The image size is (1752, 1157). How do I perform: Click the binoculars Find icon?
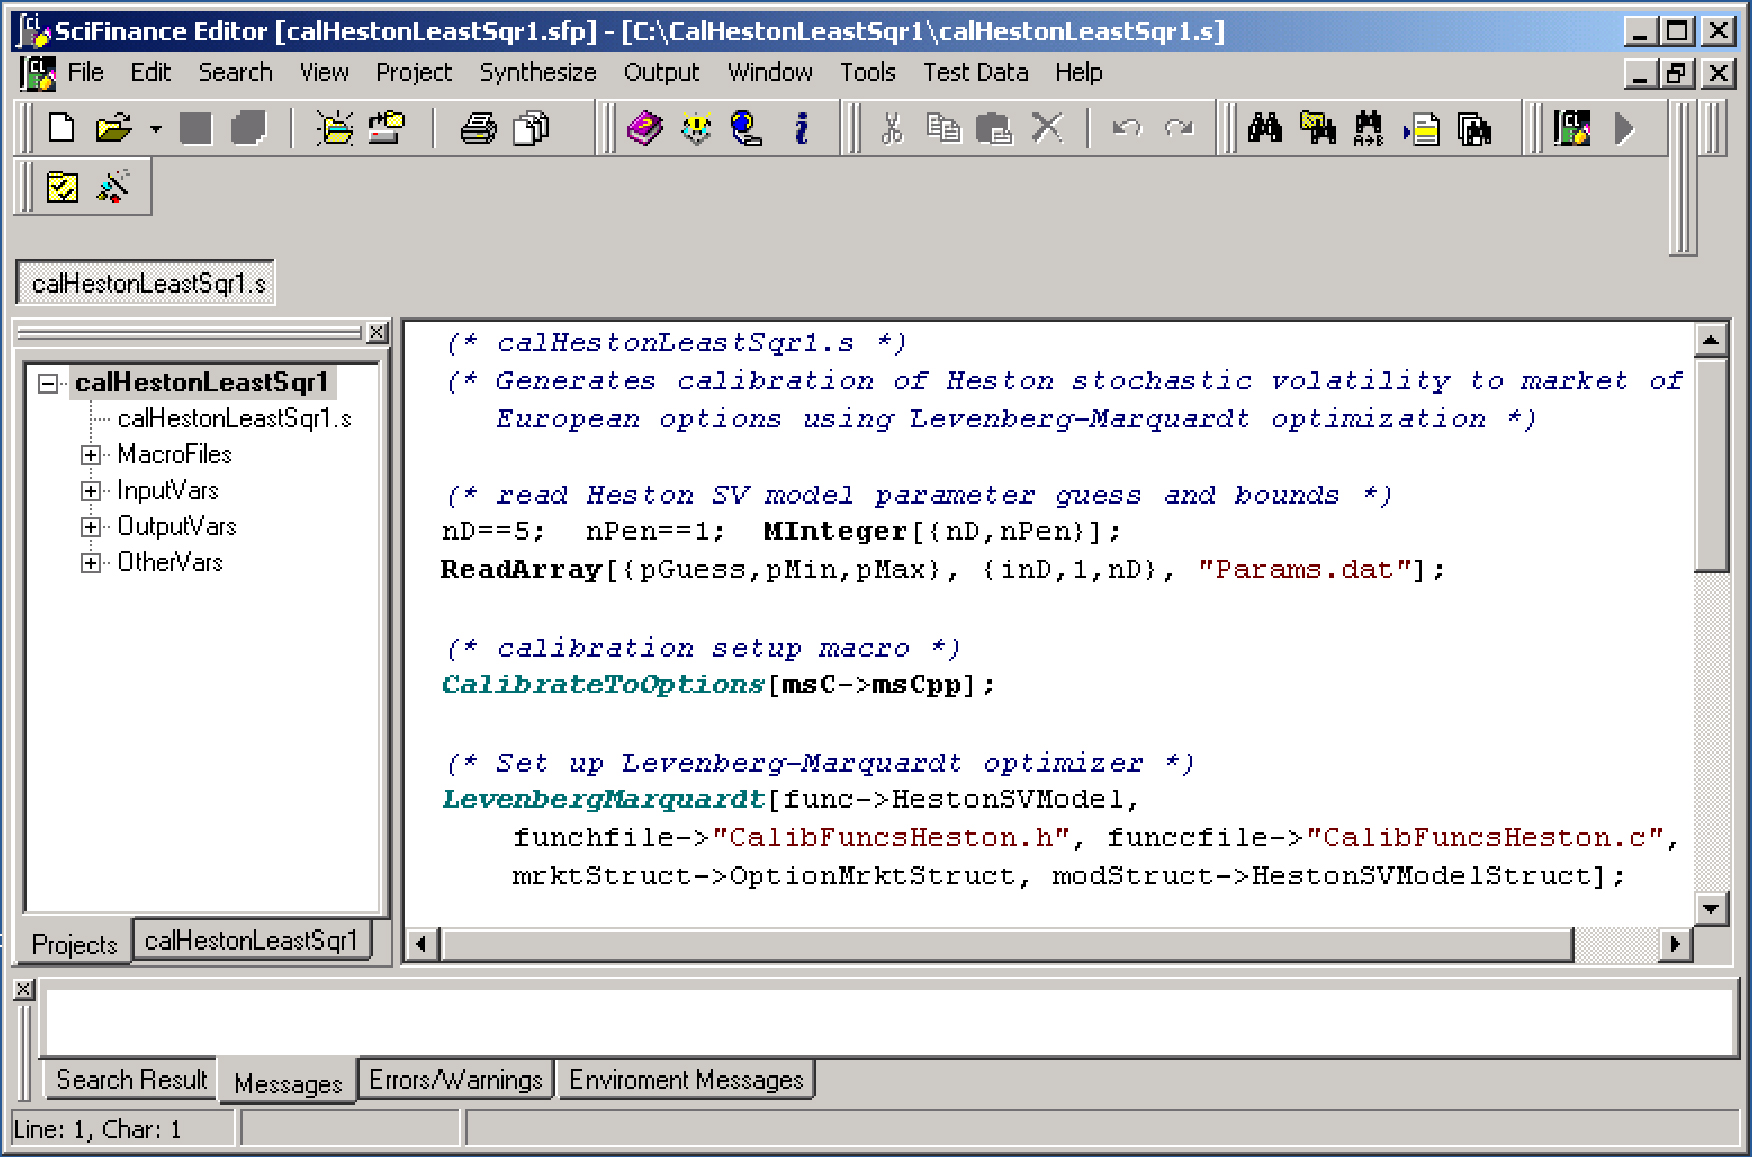click(x=1265, y=128)
